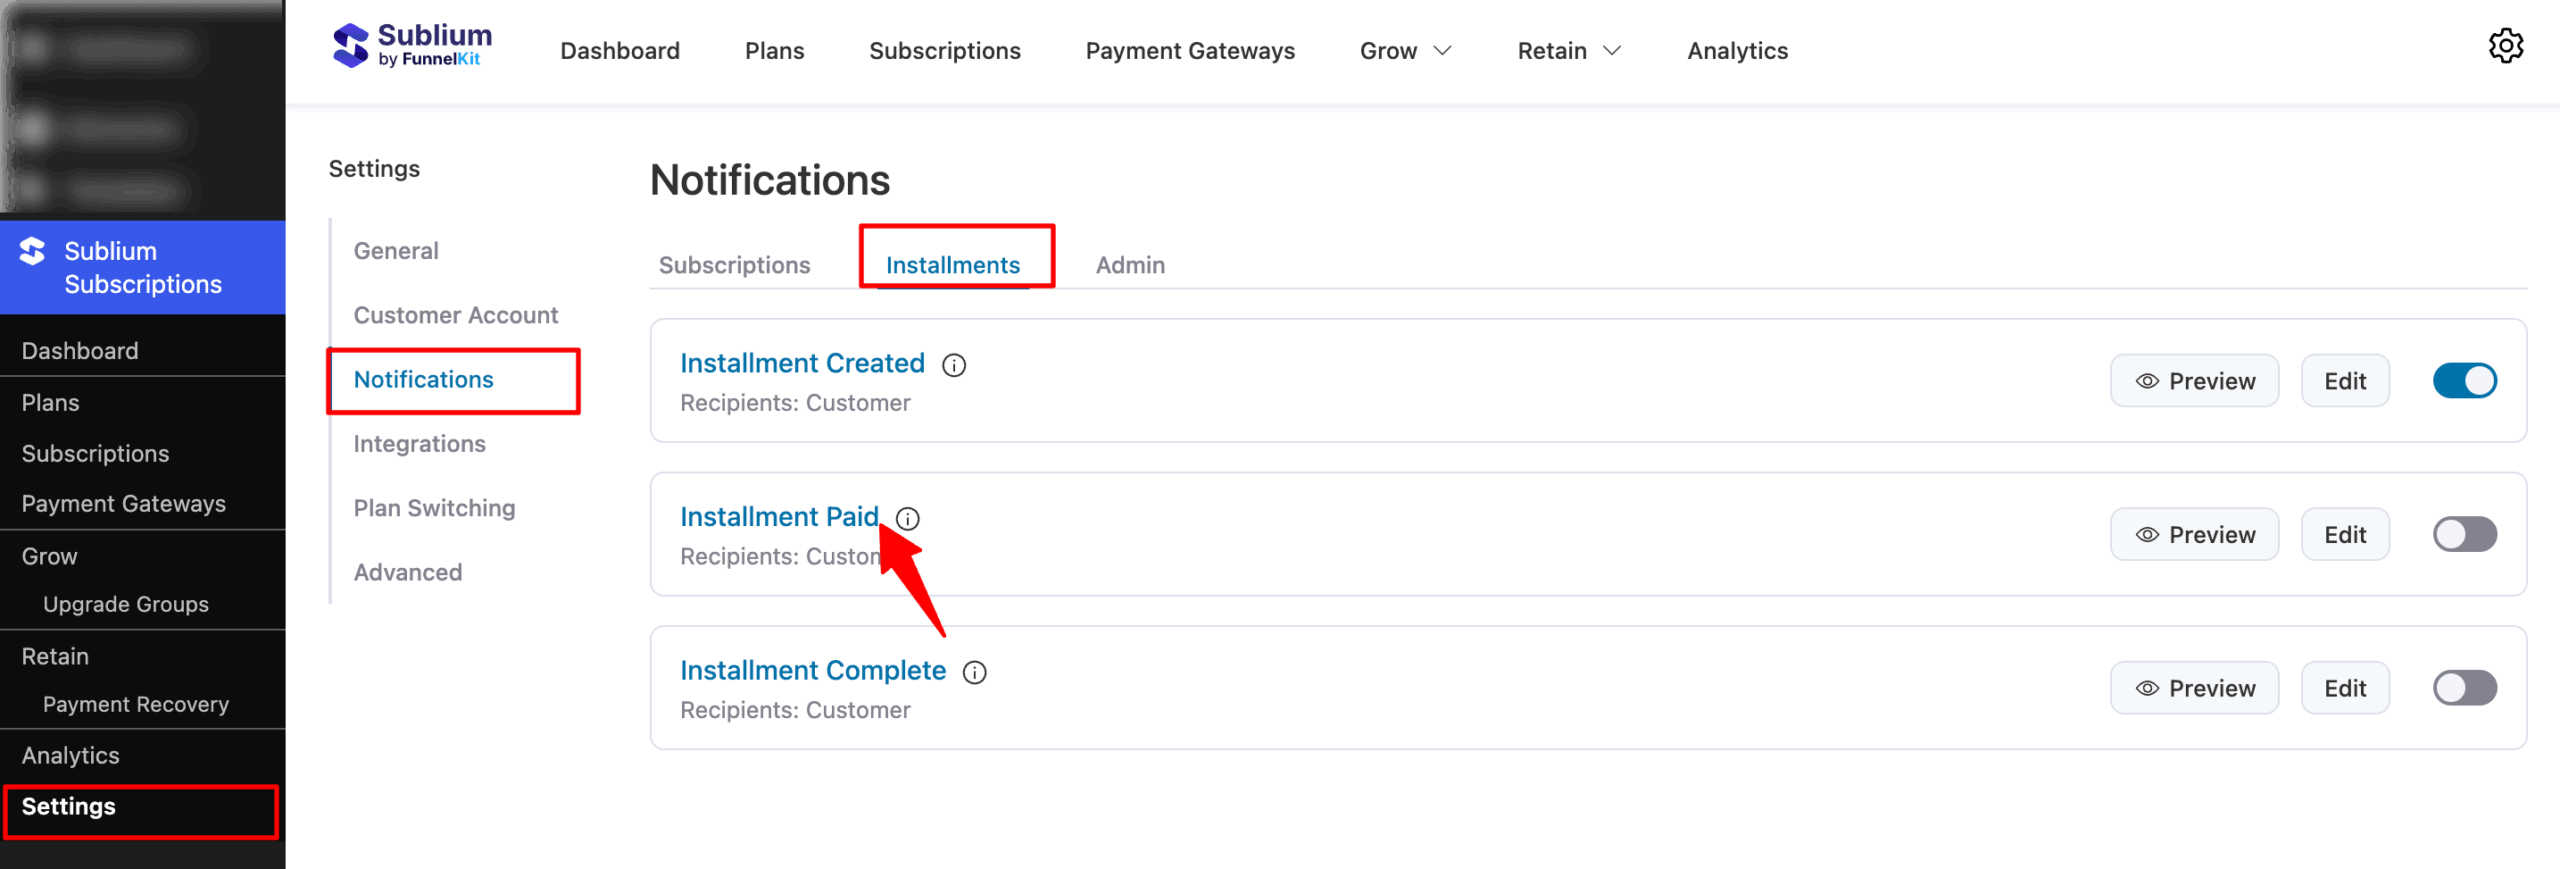Open the settings gear icon
This screenshot has width=2560, height=869.
click(x=2506, y=46)
